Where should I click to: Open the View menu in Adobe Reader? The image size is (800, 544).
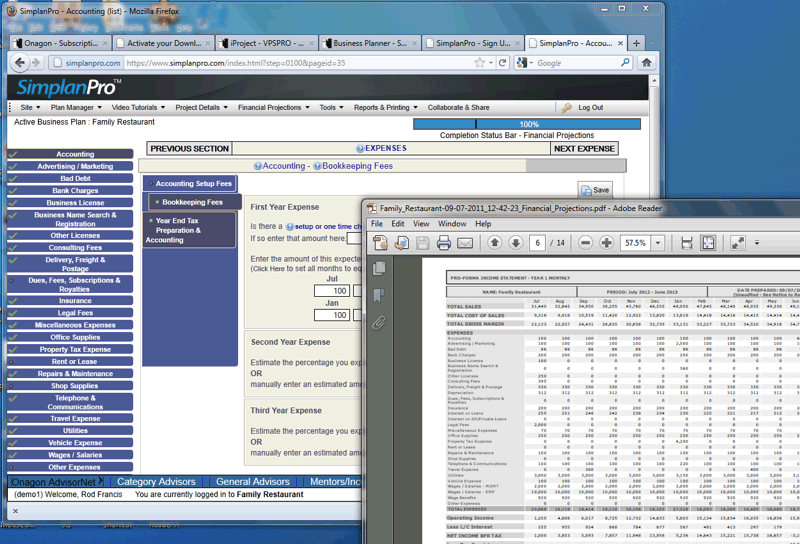point(421,224)
